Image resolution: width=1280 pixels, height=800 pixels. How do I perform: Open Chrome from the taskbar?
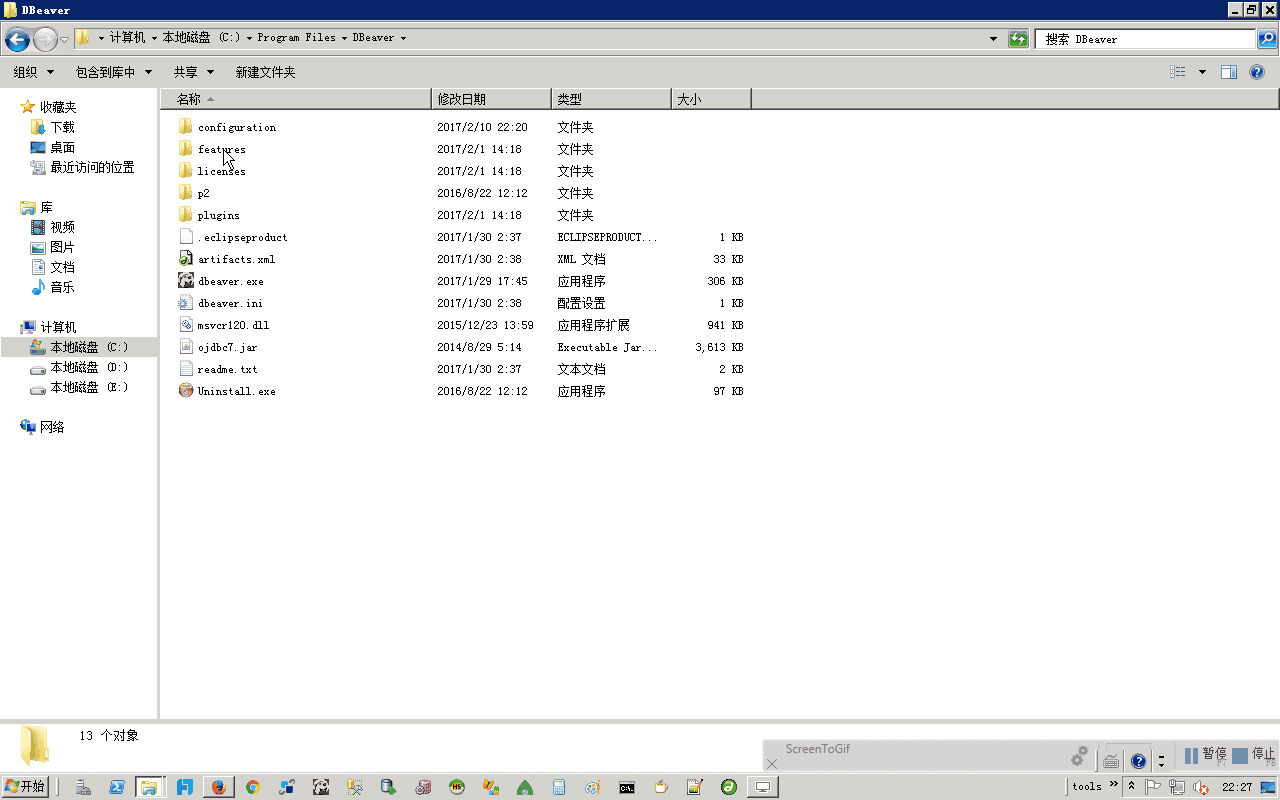(253, 787)
